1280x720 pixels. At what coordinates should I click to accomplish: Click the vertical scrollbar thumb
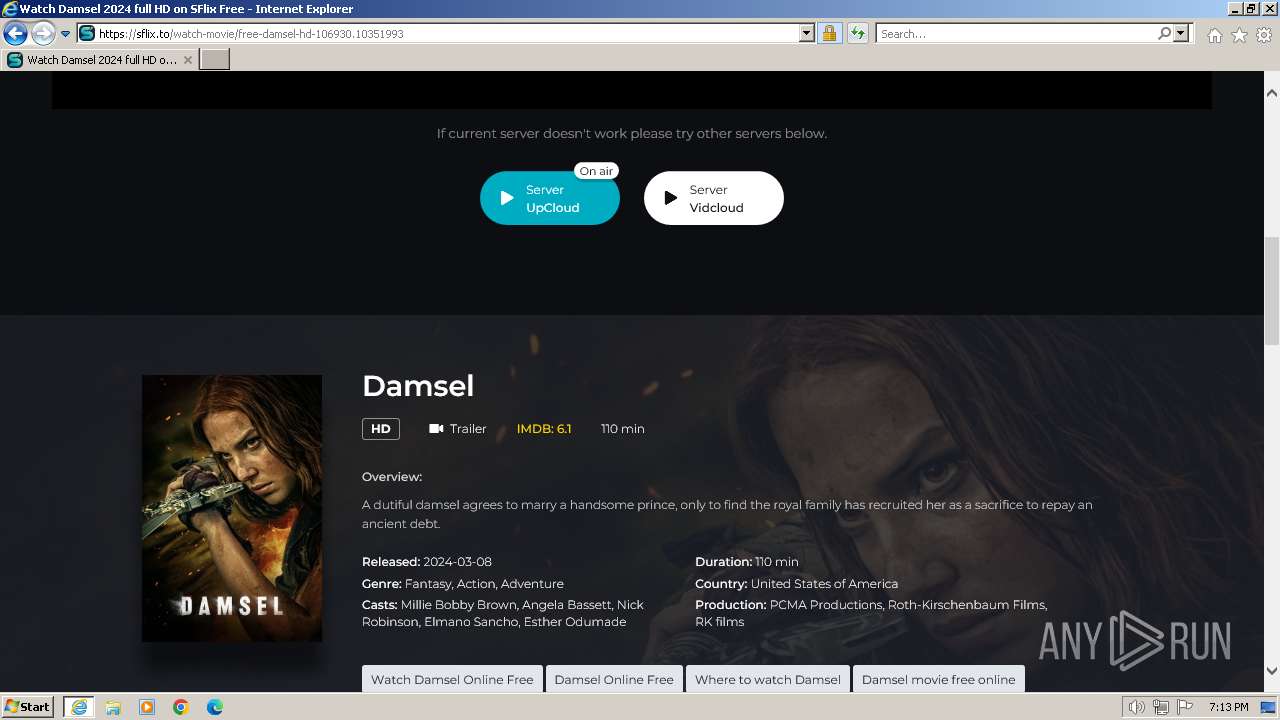coord(1272,290)
